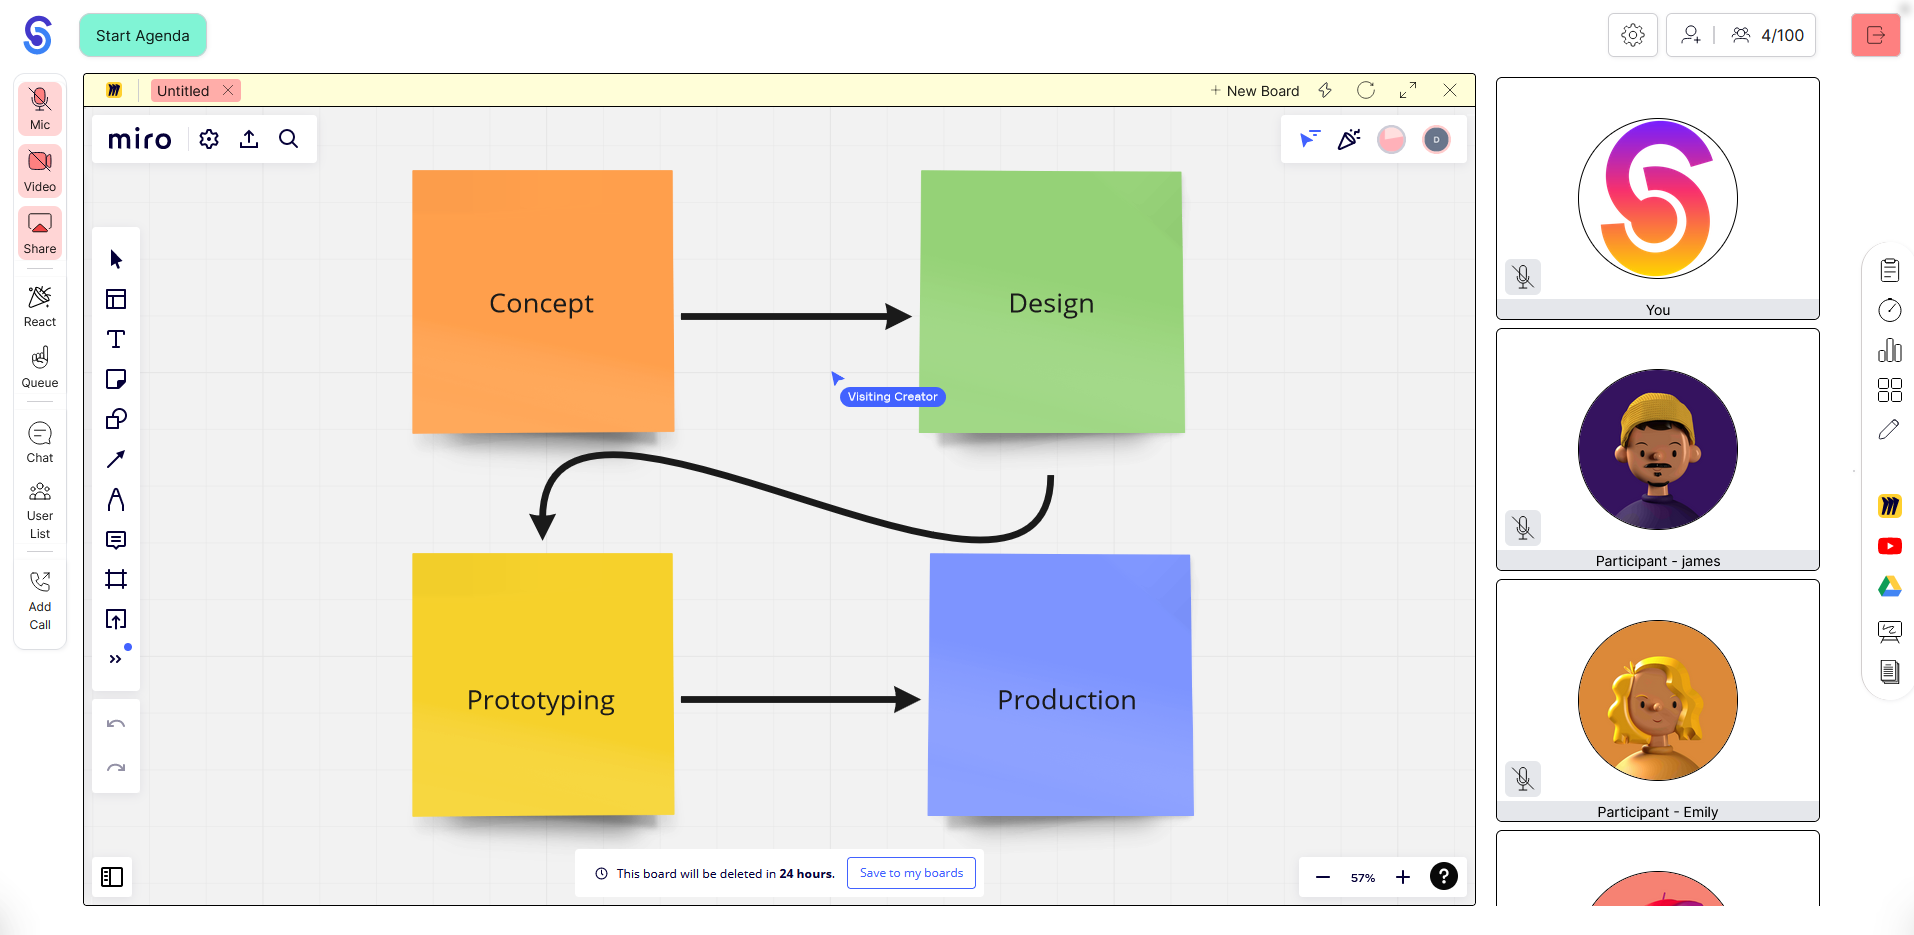Viewport: 1914px width, 935px height.
Task: Open Miro board settings gear
Action: point(209,139)
